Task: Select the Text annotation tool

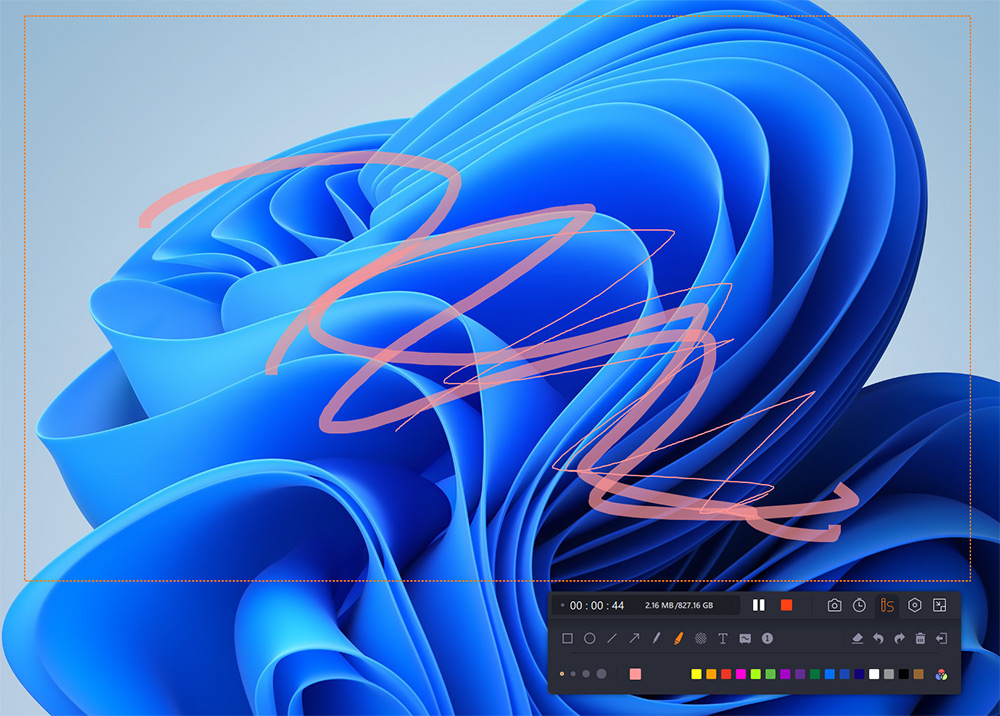Action: tap(723, 638)
